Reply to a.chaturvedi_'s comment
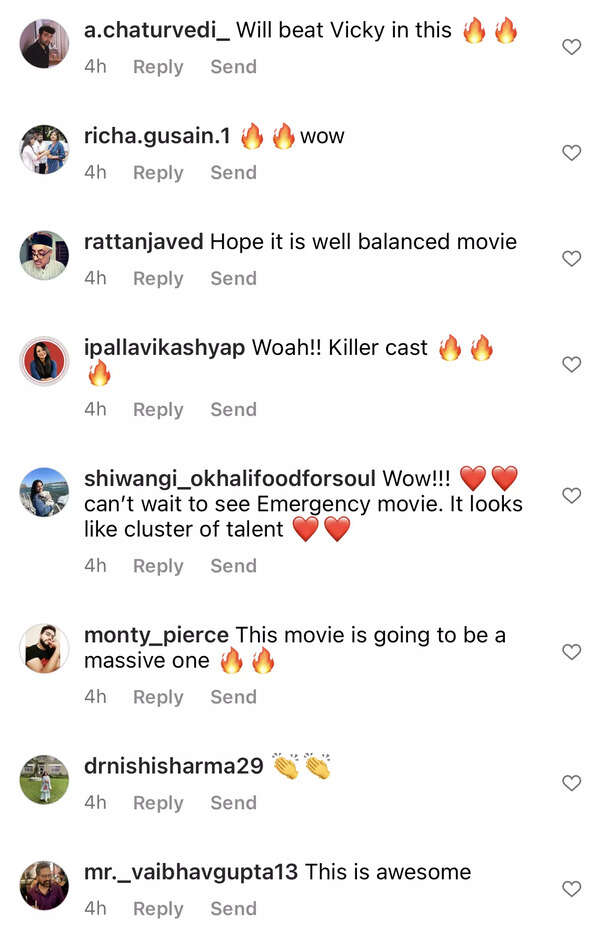The width and height of the screenshot is (616, 942). pyautogui.click(x=158, y=67)
